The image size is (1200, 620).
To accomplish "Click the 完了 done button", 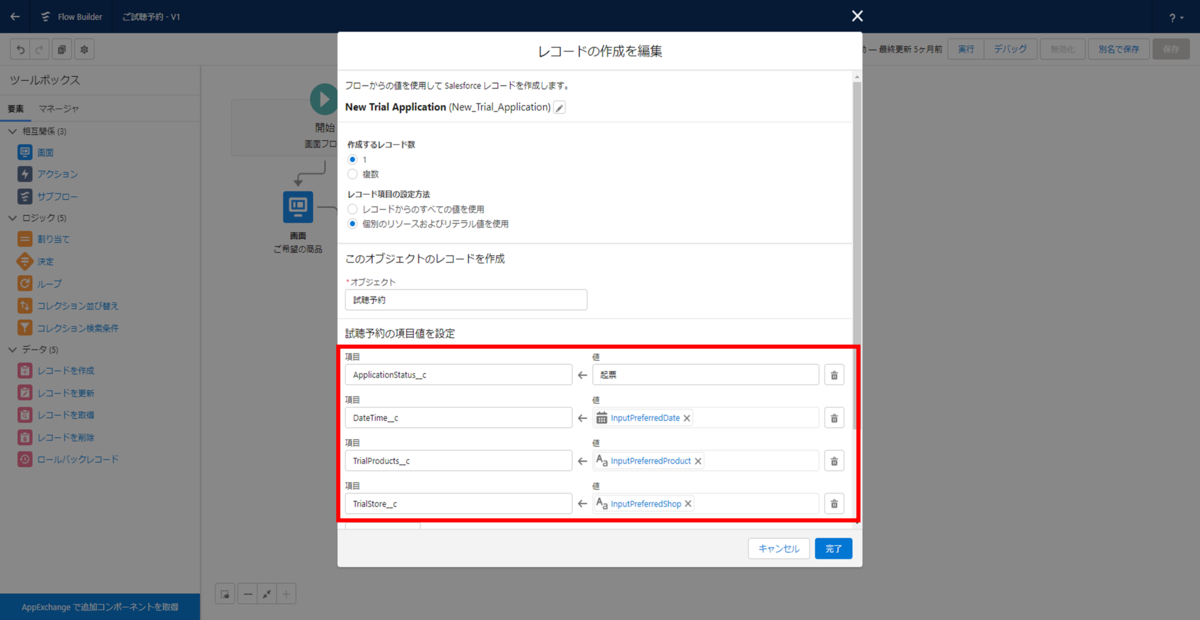I will pos(833,548).
